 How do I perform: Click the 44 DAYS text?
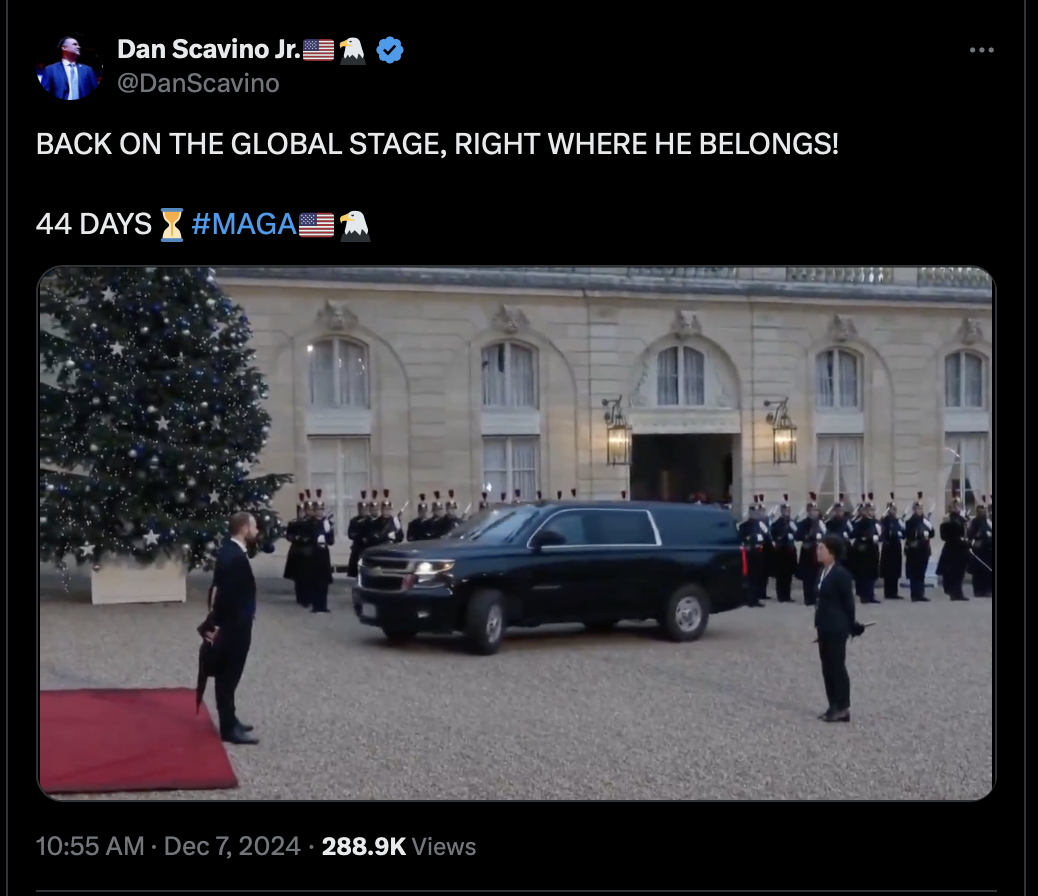click(94, 224)
